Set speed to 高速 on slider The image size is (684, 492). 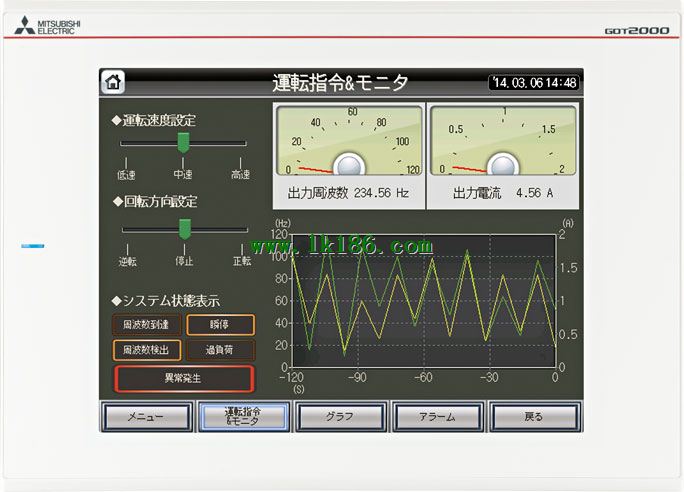(241, 144)
